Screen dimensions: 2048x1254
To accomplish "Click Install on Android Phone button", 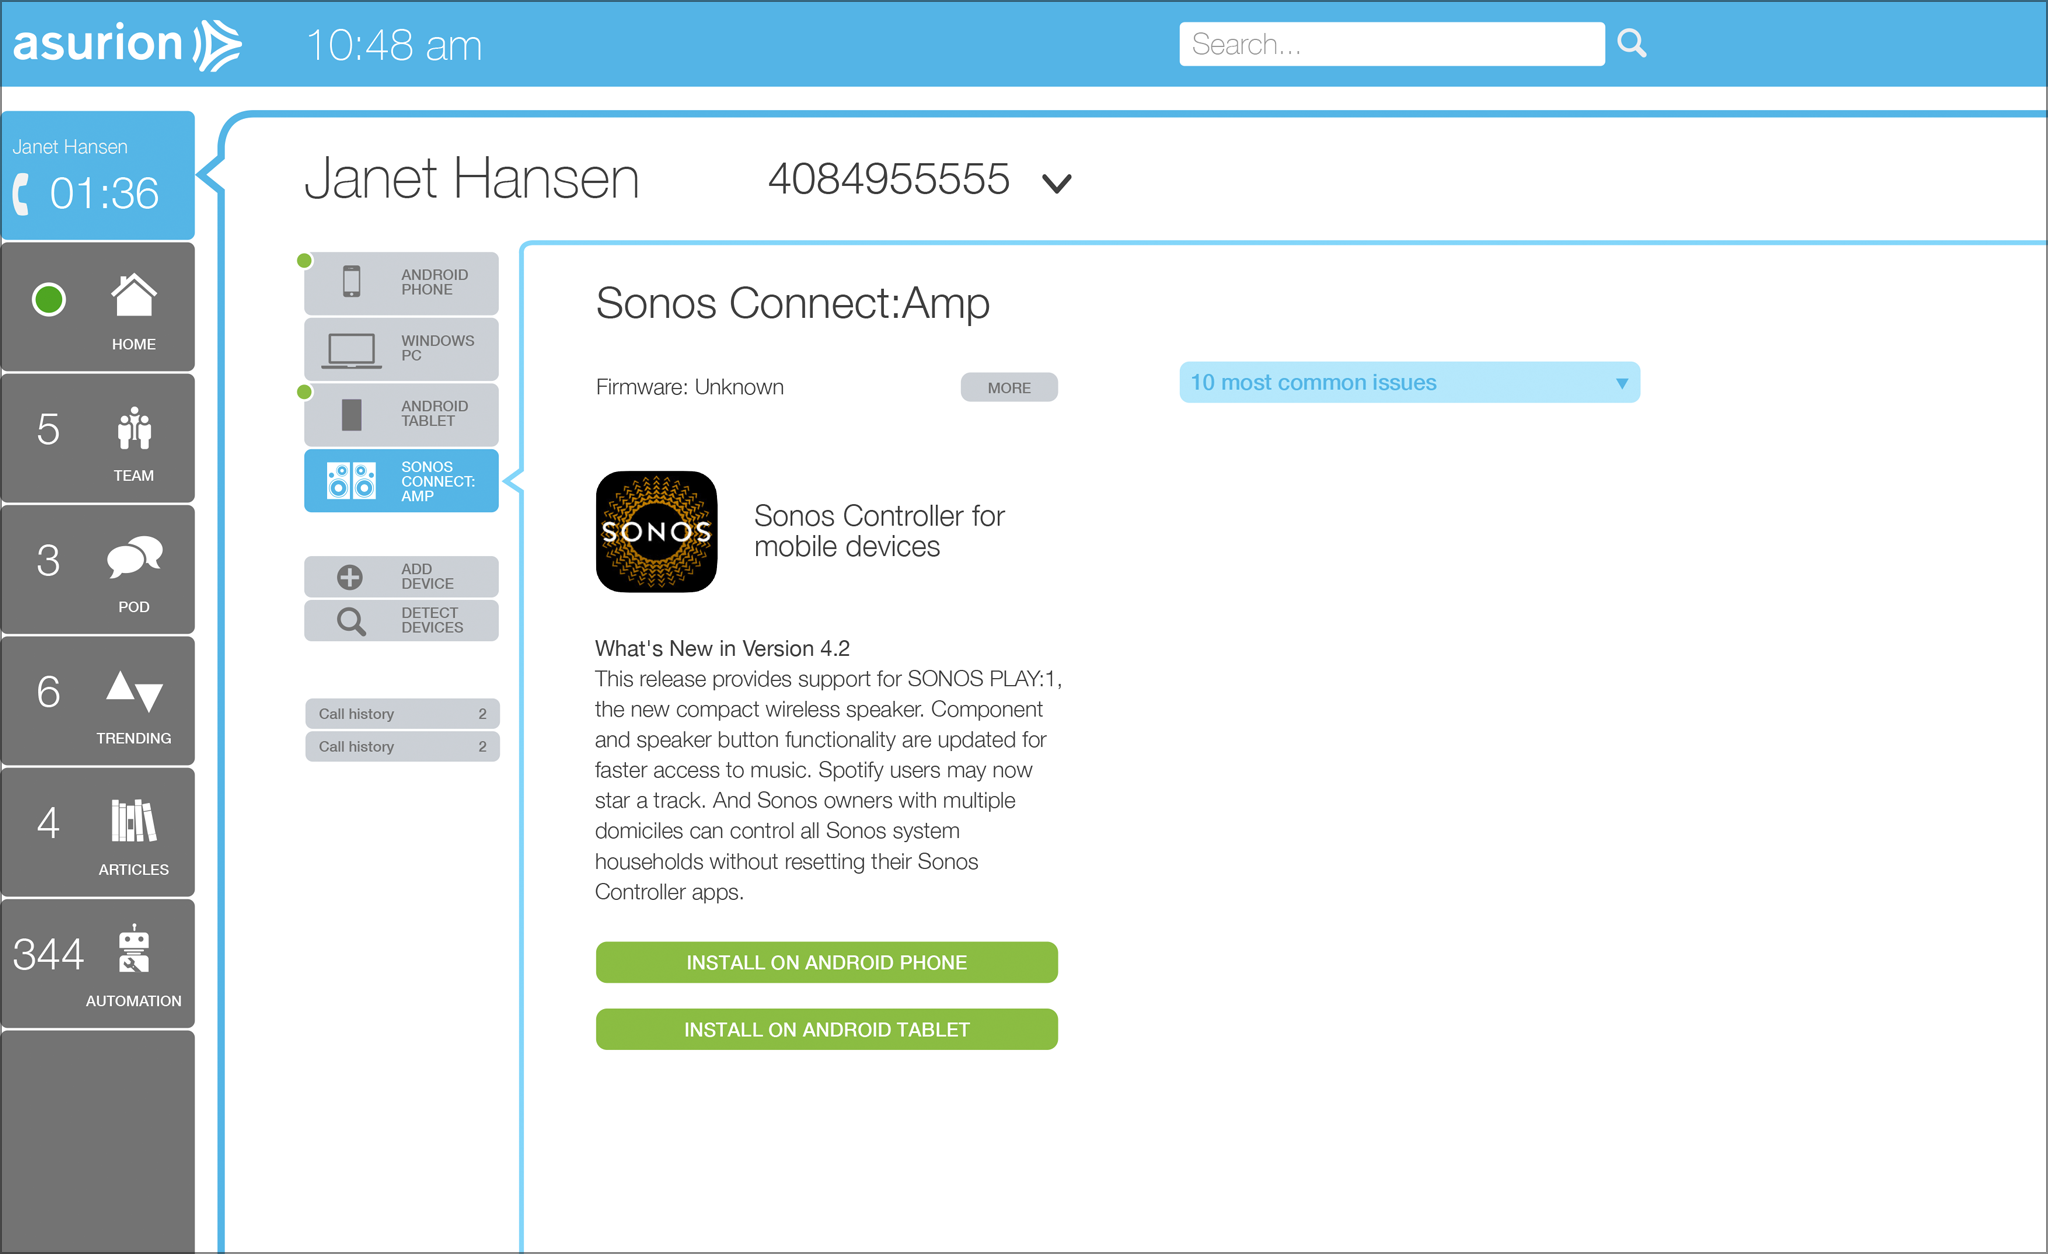I will point(828,961).
